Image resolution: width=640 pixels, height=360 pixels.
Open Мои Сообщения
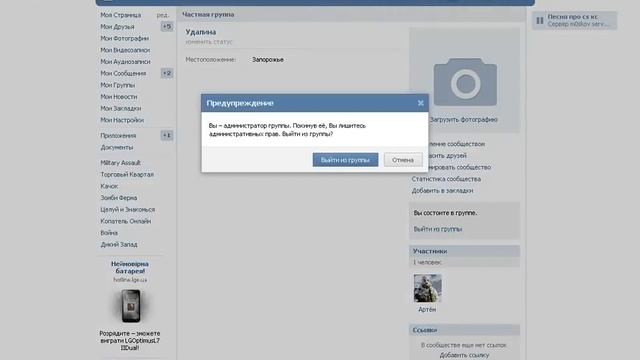(123, 73)
